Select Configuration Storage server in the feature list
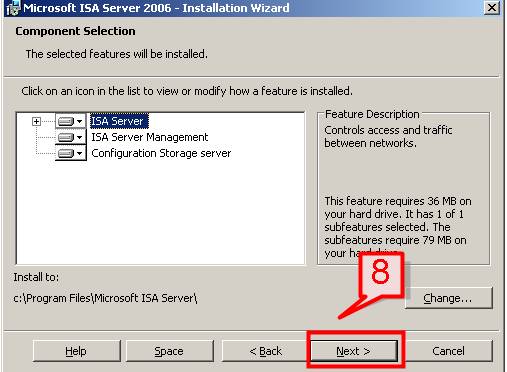Screen dimensions: 507x372 click(x=161, y=153)
